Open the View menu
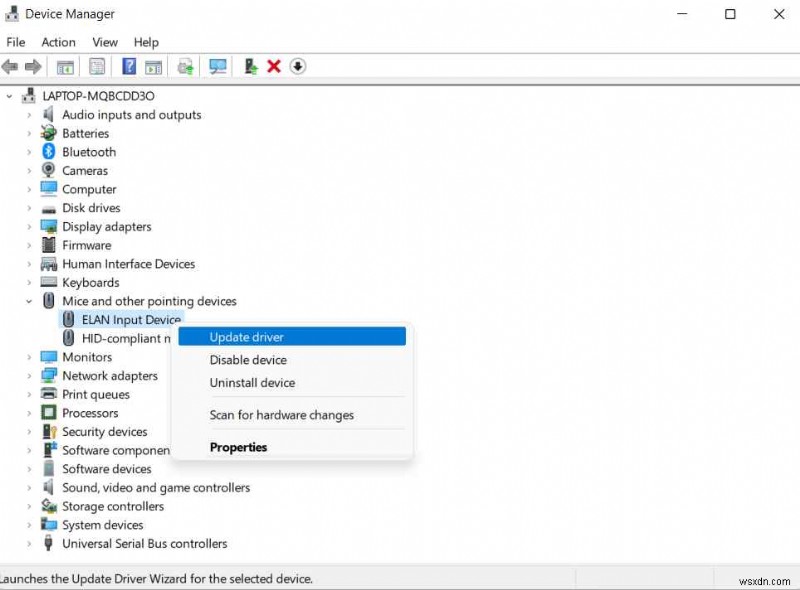 pyautogui.click(x=104, y=42)
